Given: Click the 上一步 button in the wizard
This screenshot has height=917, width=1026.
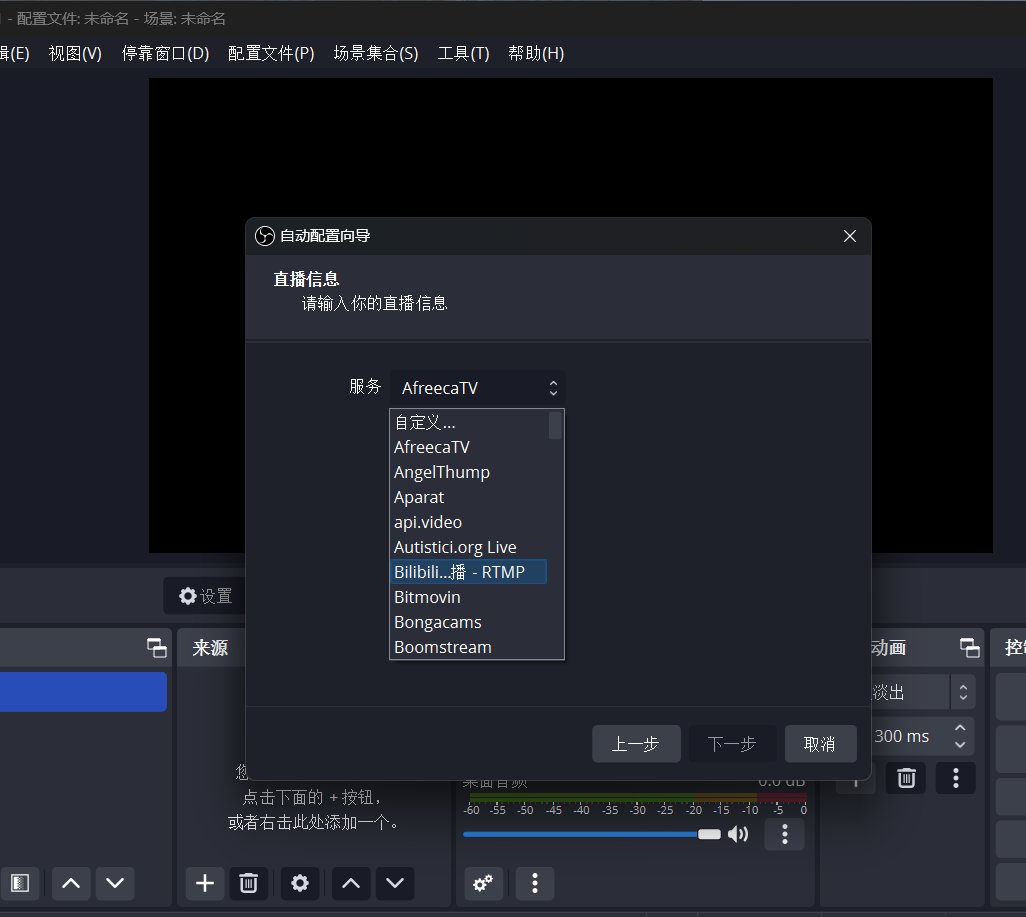Looking at the screenshot, I should coord(636,744).
